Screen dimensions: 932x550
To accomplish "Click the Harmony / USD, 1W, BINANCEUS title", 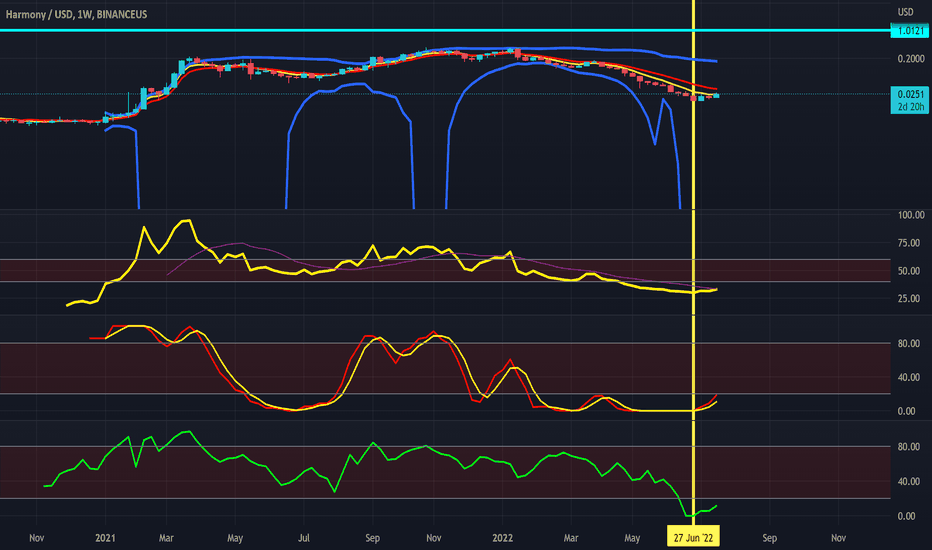I will tap(76, 14).
